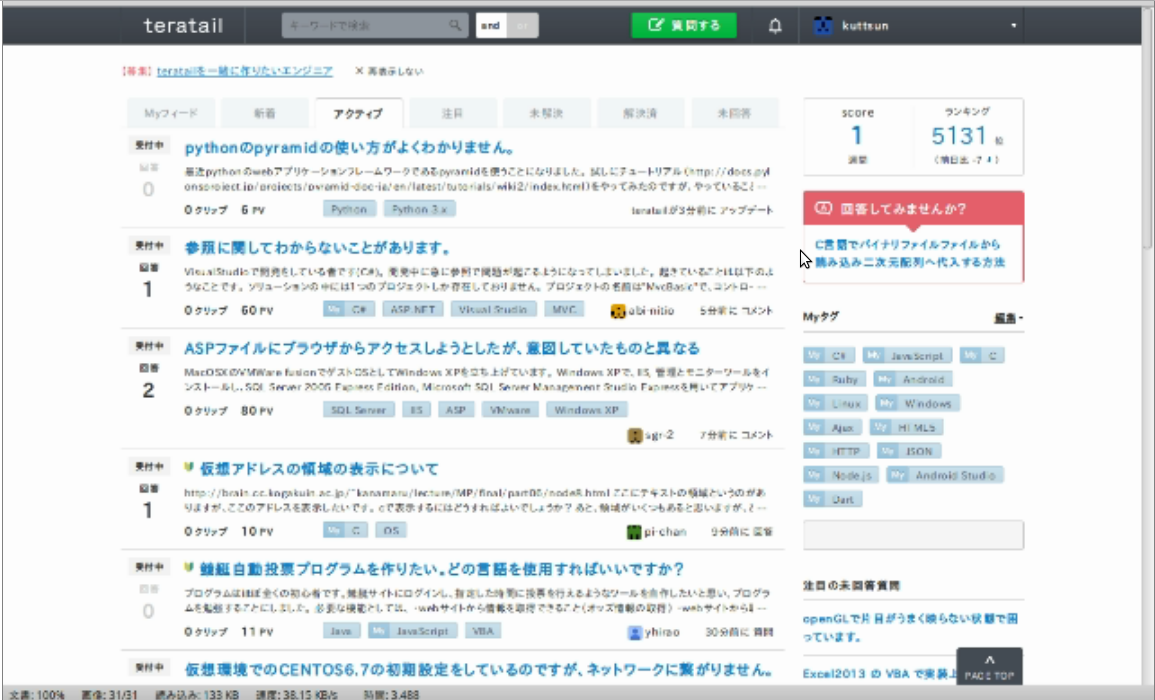
Task: Focus the keyword search field
Action: pyautogui.click(x=366, y=25)
